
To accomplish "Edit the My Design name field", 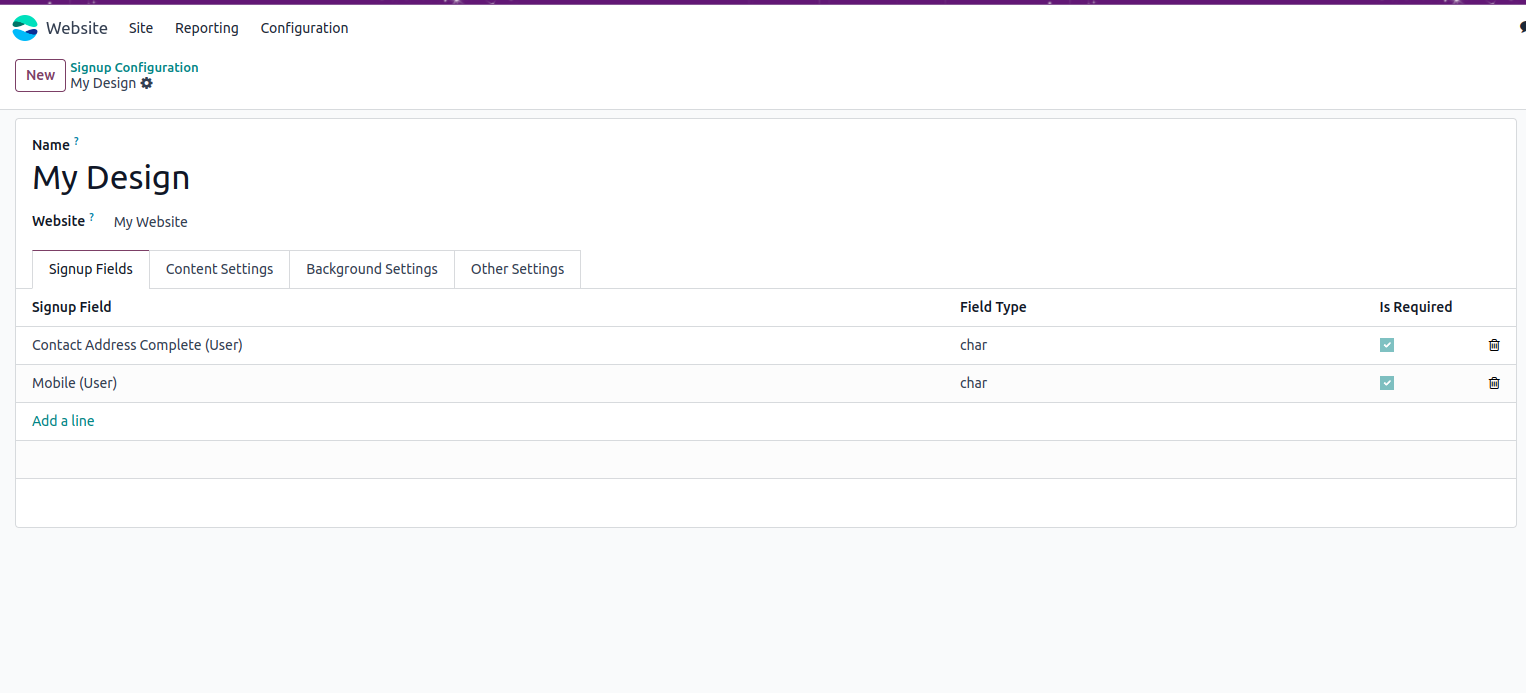I will [111, 178].
